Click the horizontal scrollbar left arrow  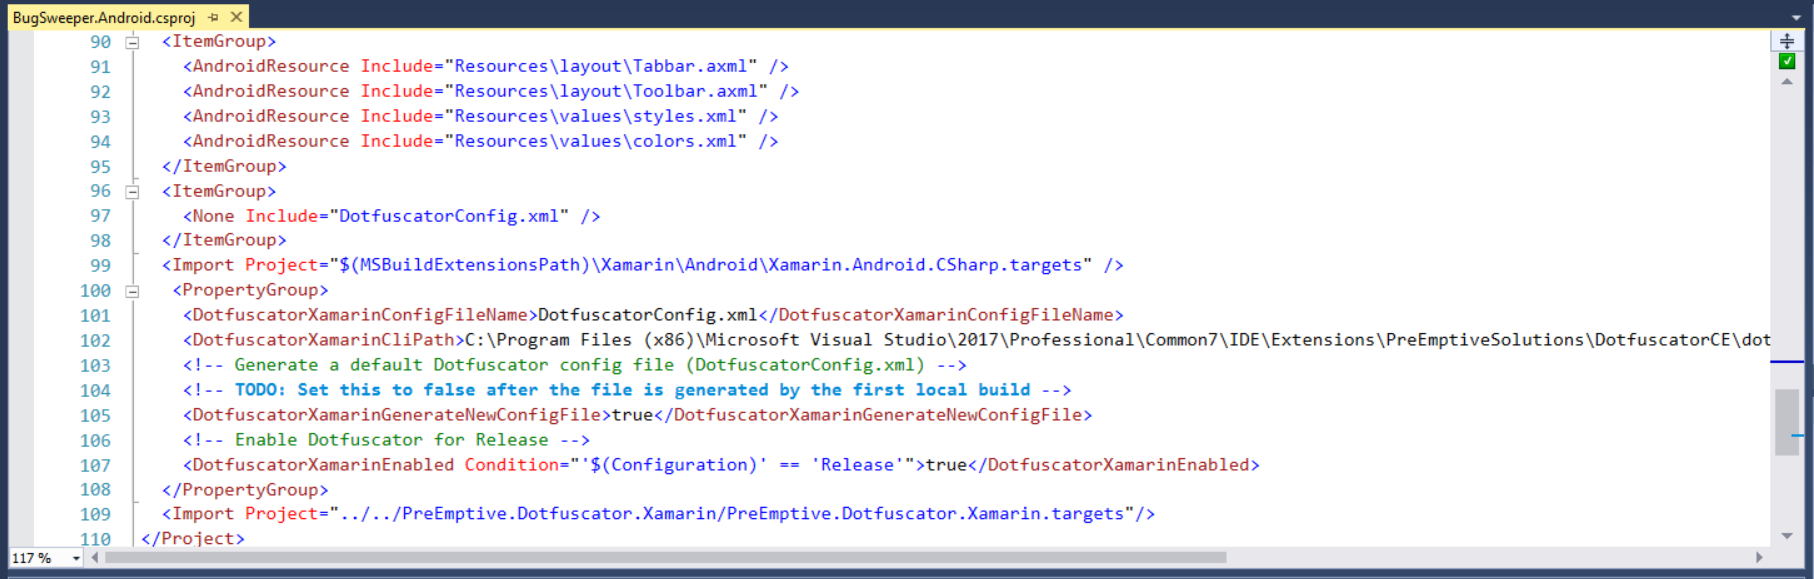click(x=95, y=557)
